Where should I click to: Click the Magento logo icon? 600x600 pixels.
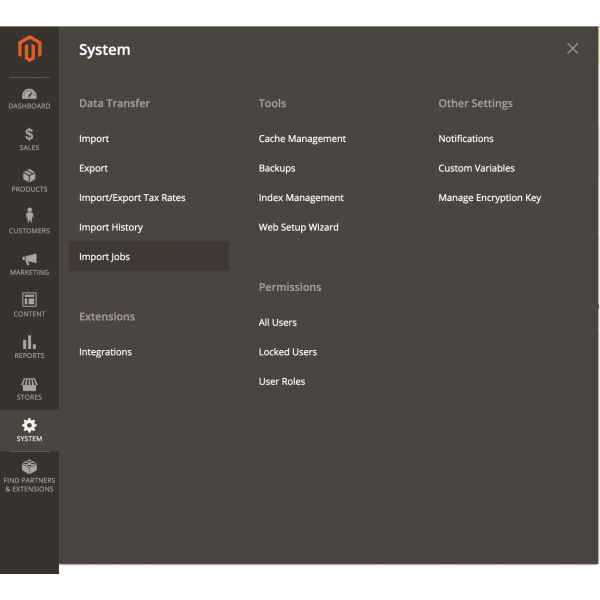click(29, 49)
